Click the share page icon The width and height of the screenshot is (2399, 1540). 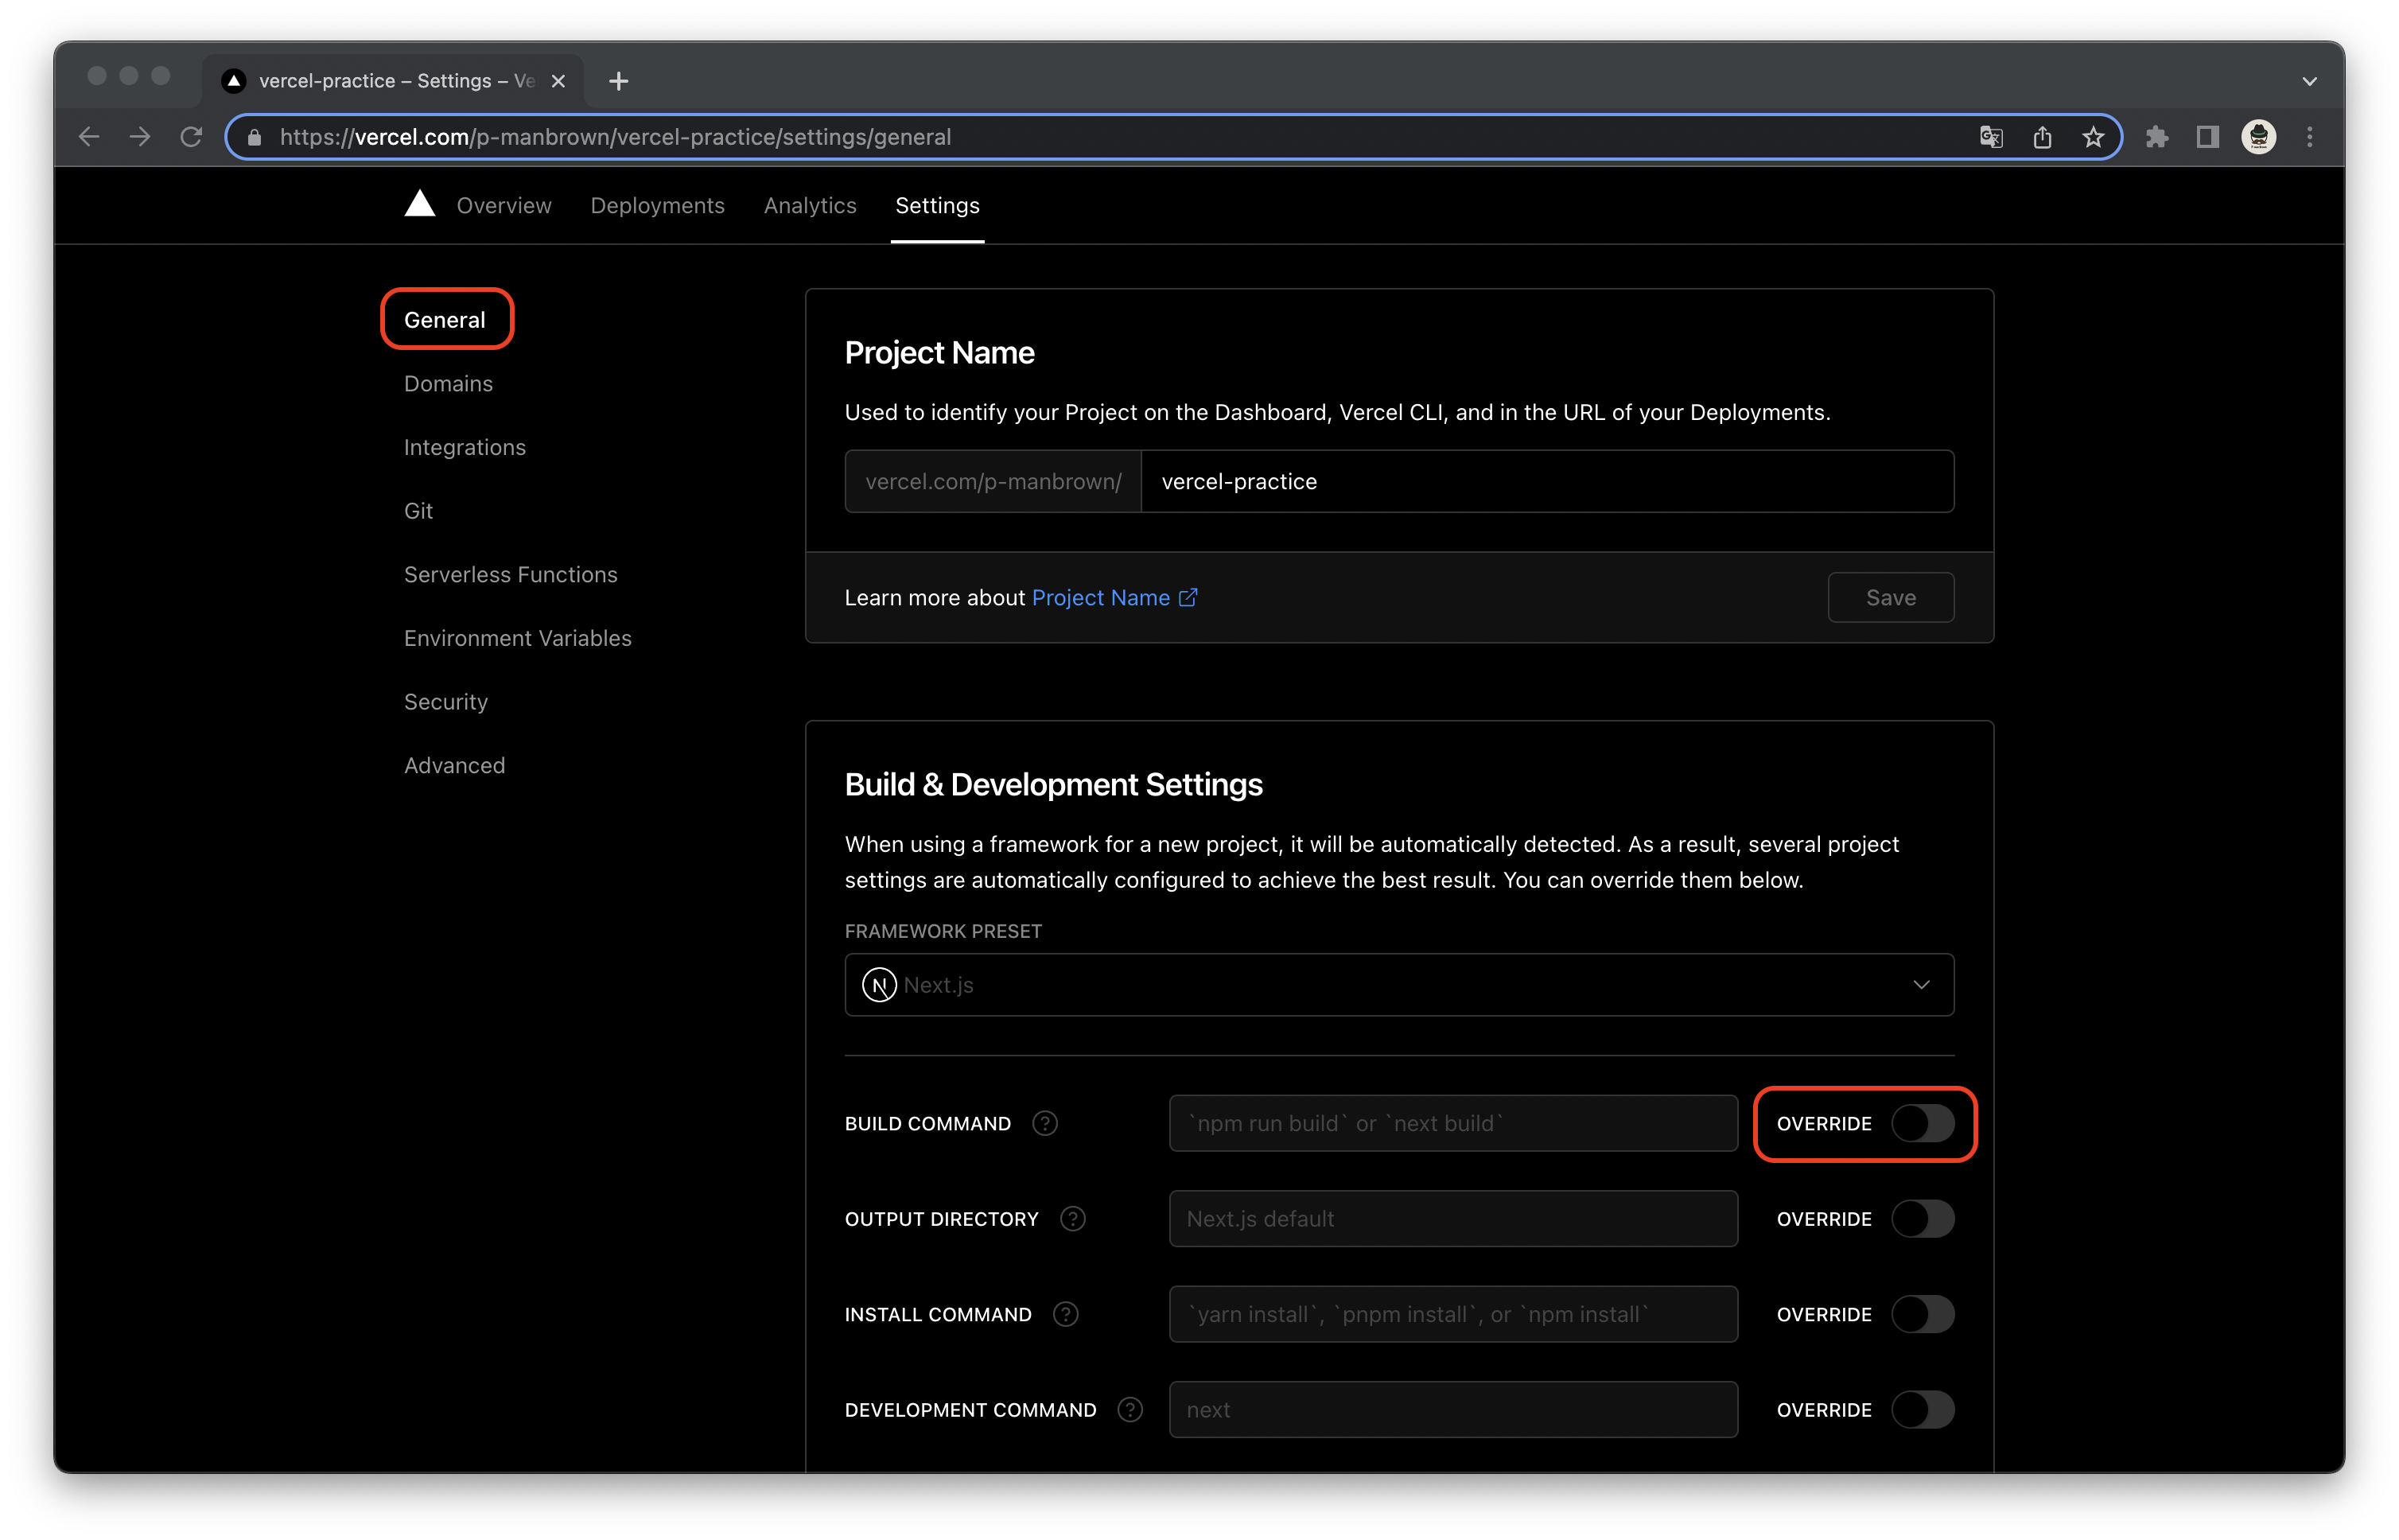point(2042,137)
